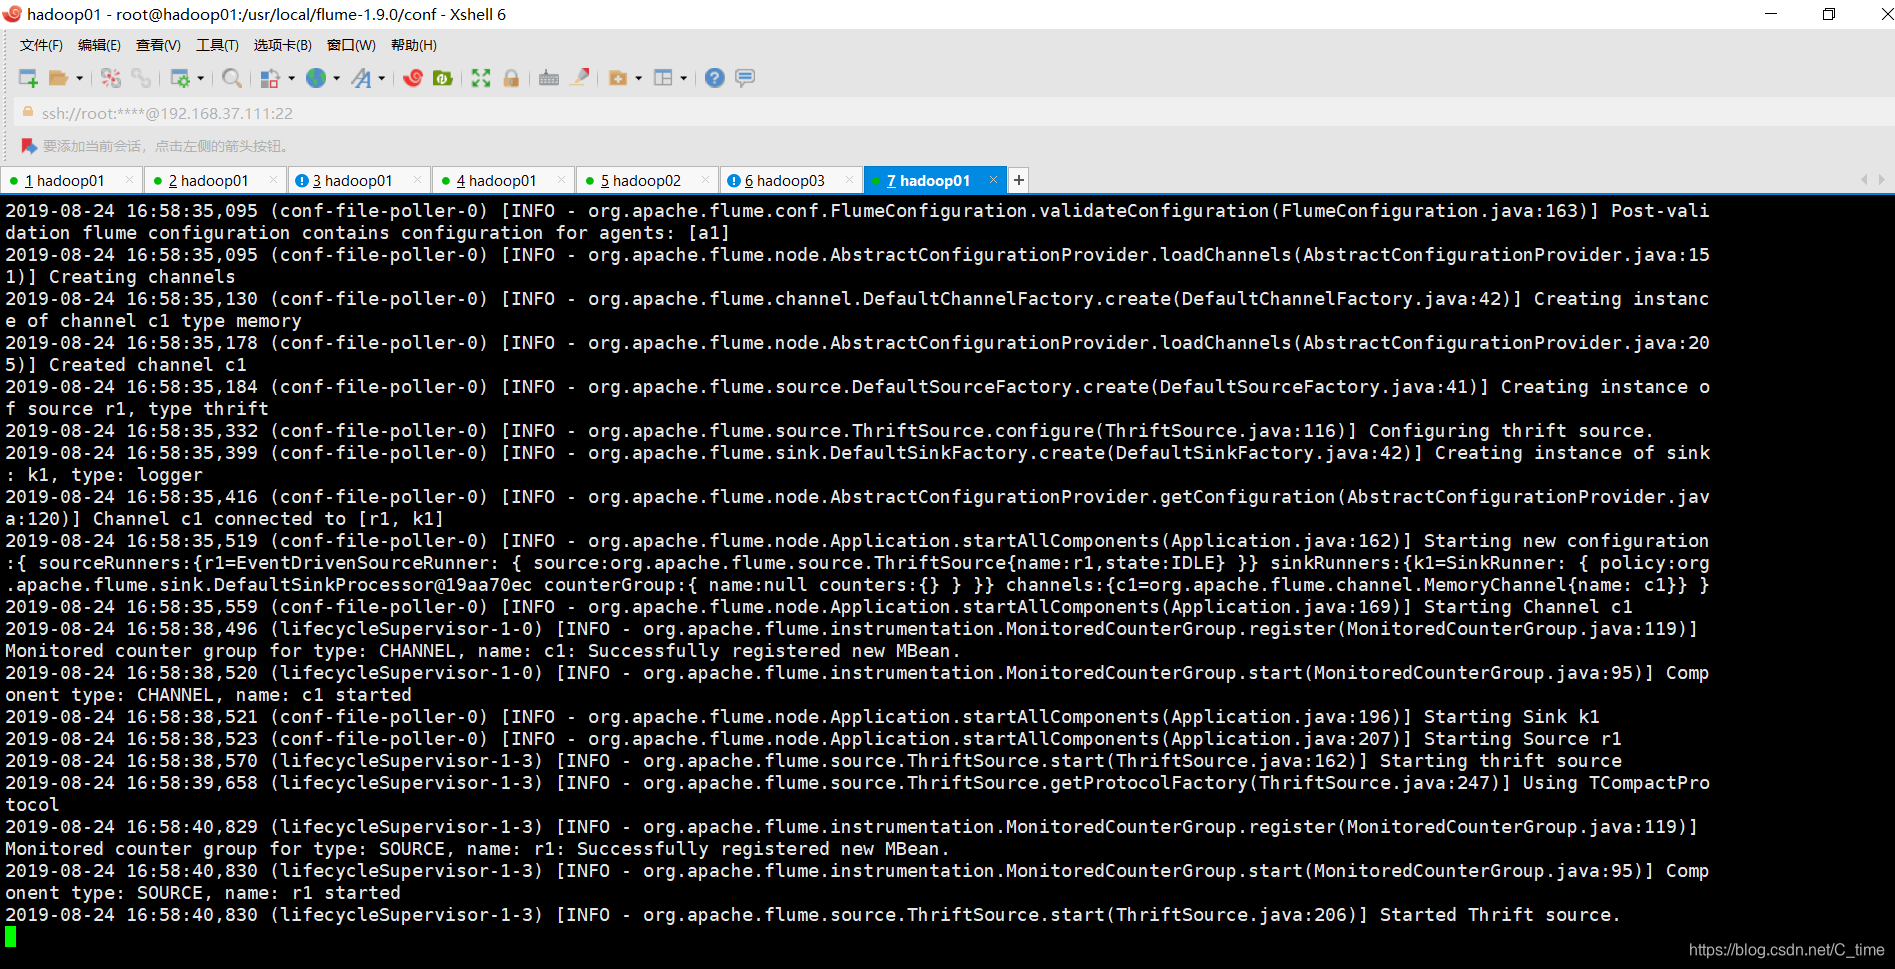The height and width of the screenshot is (969, 1895).
Task: Open the 查看(V) menu
Action: click(158, 45)
